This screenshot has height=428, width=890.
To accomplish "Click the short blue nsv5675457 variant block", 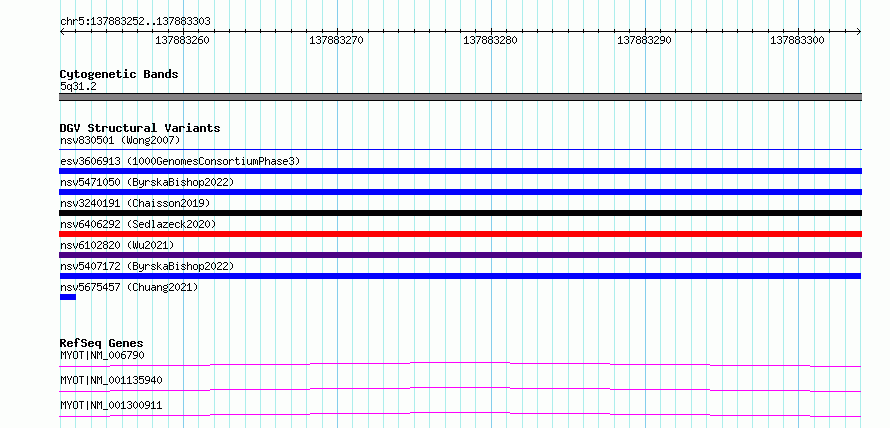I will (x=68, y=297).
